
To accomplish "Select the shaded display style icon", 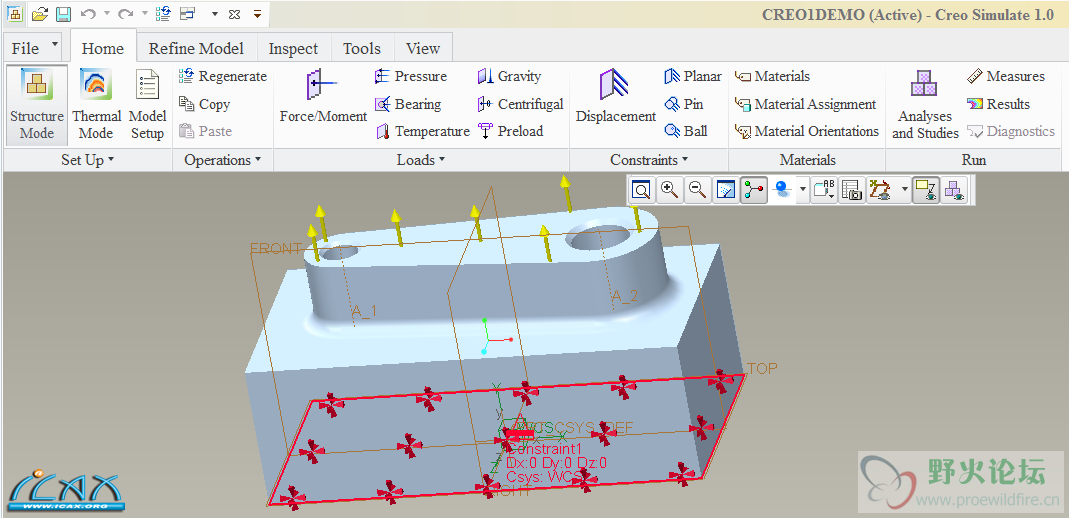I will [783, 190].
